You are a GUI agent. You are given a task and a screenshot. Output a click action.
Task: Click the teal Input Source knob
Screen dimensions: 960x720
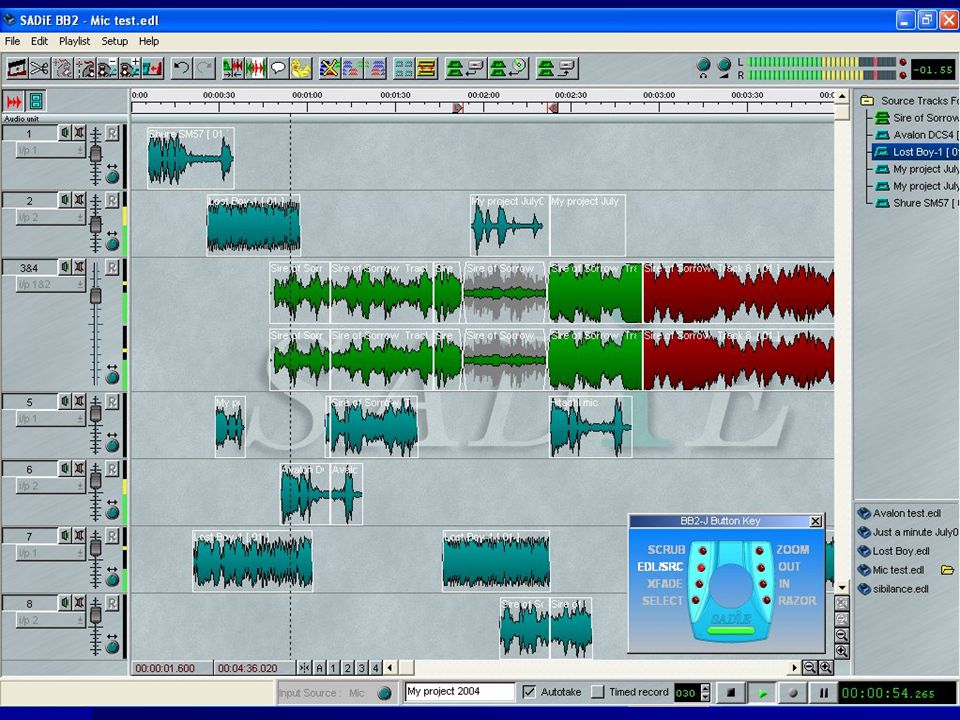[x=384, y=693]
